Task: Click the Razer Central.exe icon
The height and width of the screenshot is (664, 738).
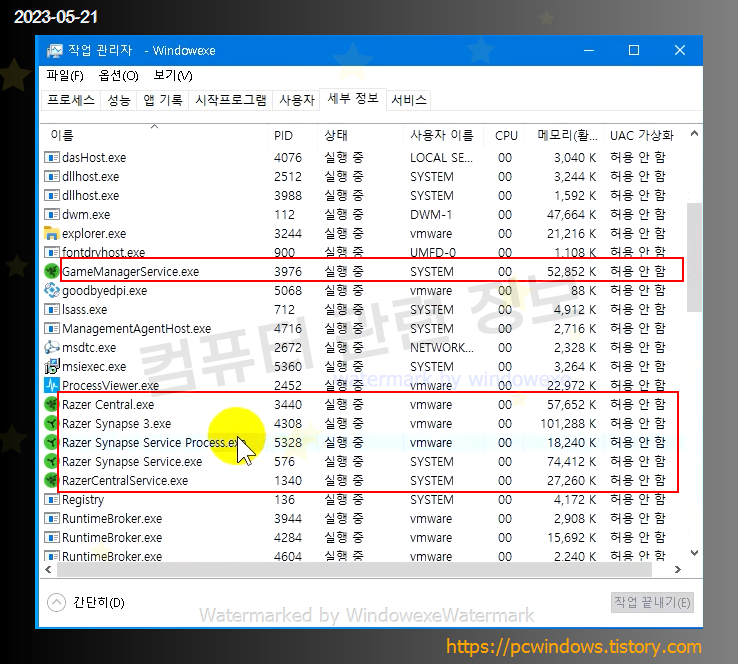Action: pyautogui.click(x=51, y=404)
